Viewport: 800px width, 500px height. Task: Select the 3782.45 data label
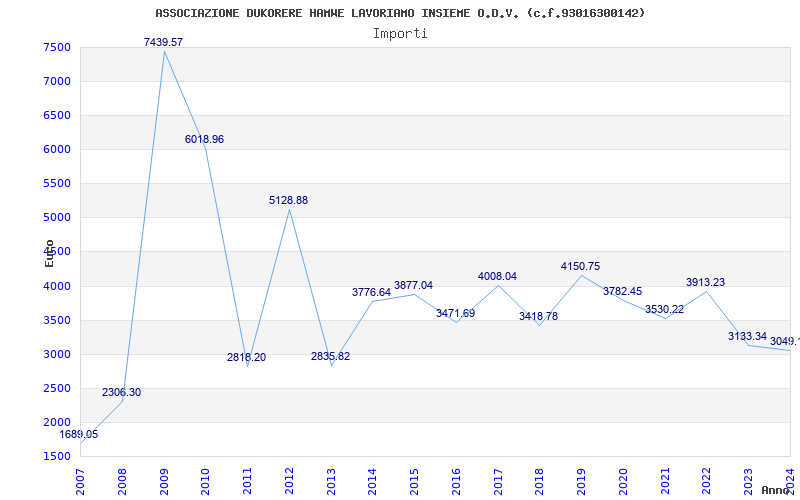coord(622,291)
